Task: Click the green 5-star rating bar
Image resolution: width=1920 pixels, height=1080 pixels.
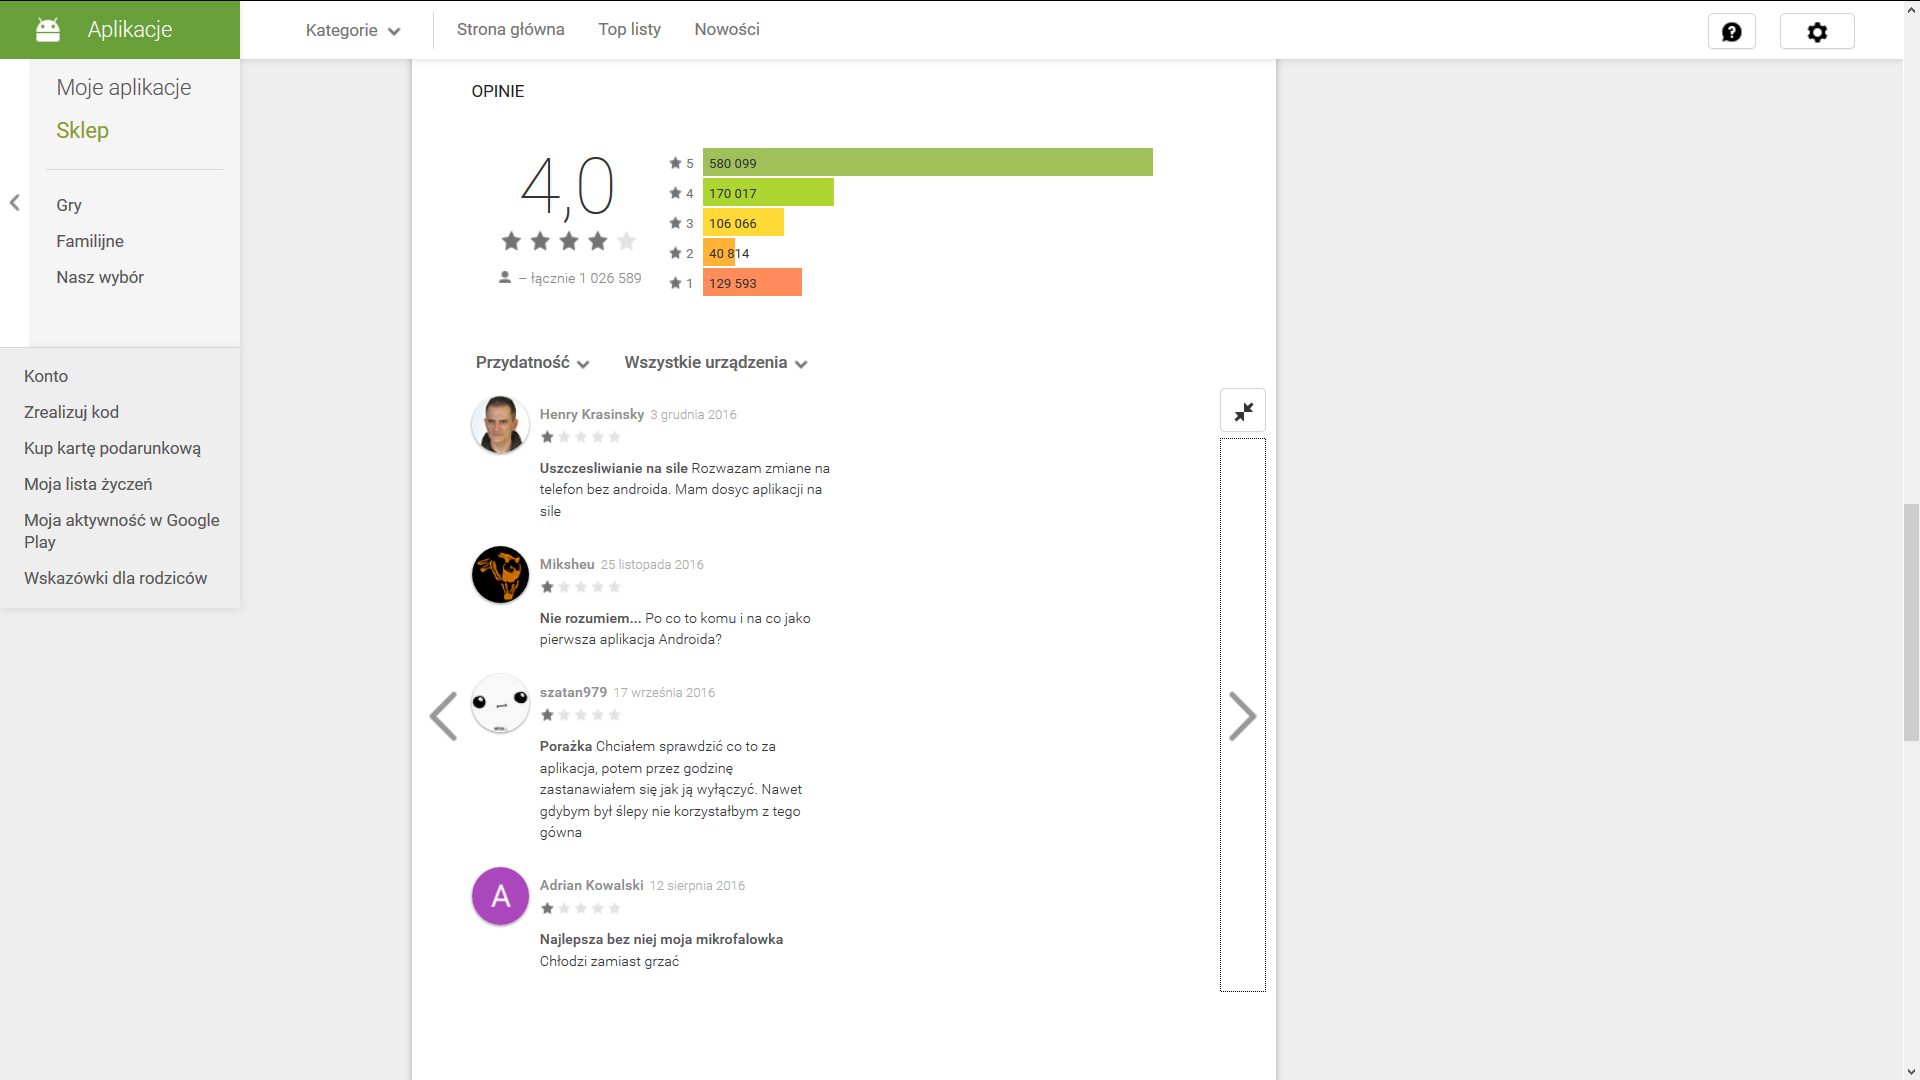Action: (x=927, y=163)
